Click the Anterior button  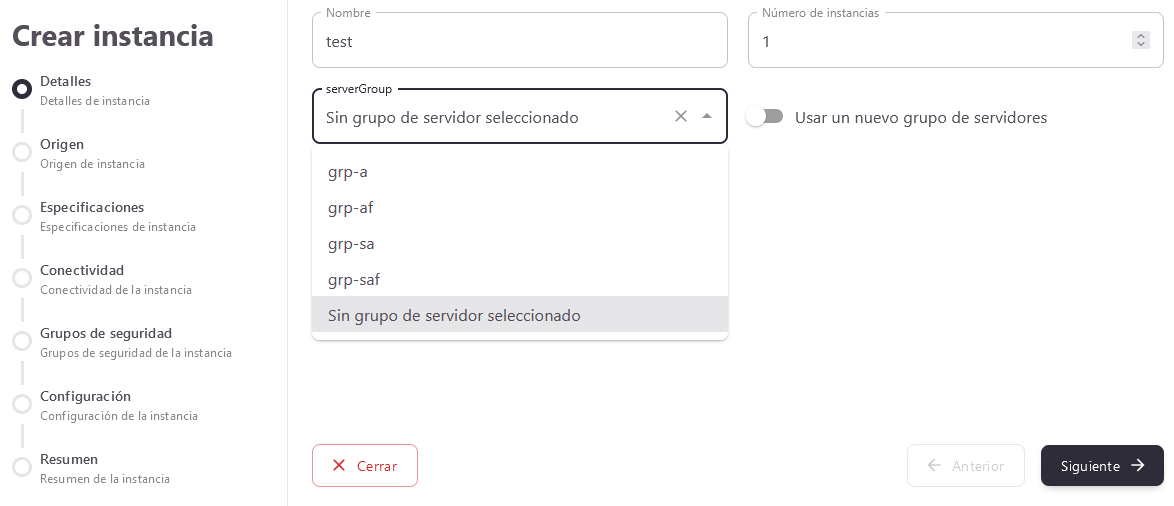965,466
